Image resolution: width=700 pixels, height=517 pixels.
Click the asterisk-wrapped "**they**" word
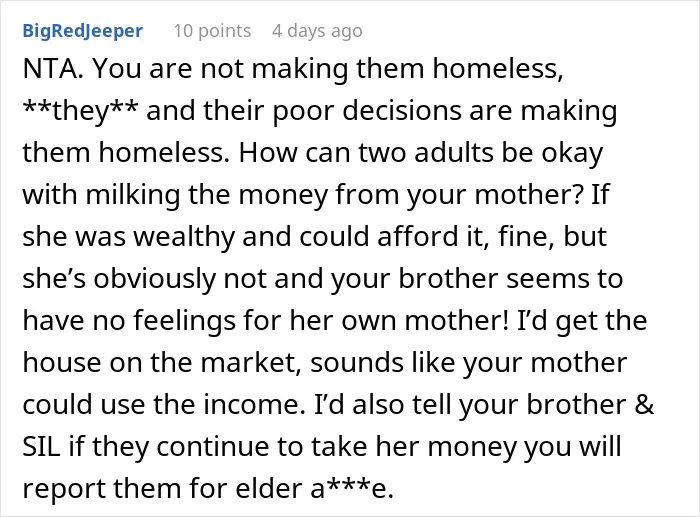[81, 111]
